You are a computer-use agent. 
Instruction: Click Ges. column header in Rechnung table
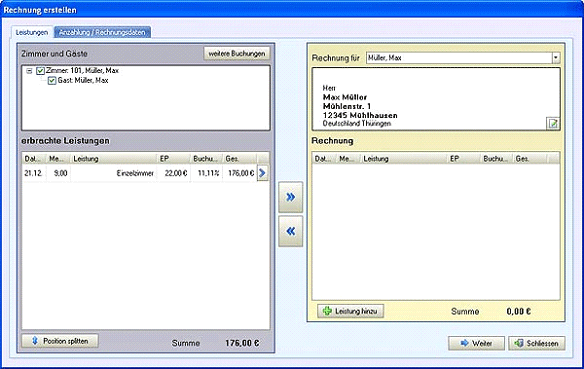click(x=530, y=159)
